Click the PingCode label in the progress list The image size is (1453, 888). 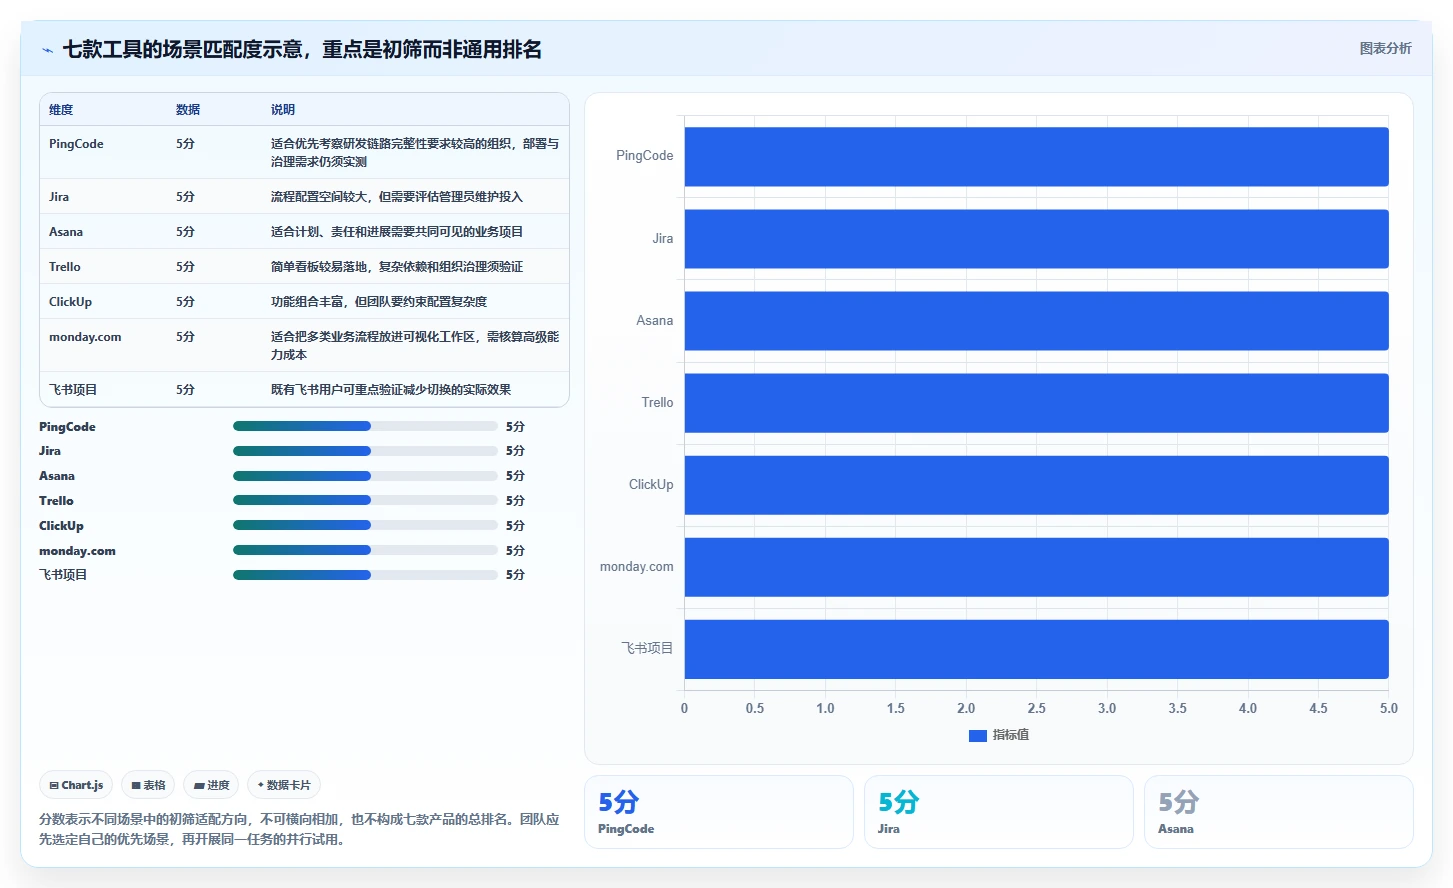[x=67, y=427]
